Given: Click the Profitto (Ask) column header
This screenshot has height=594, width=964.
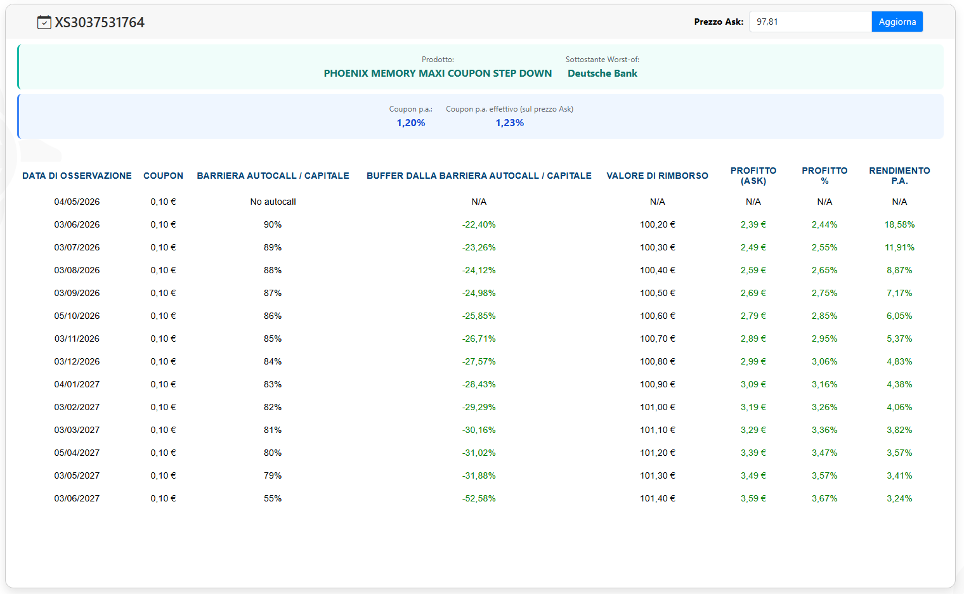Looking at the screenshot, I should (753, 176).
